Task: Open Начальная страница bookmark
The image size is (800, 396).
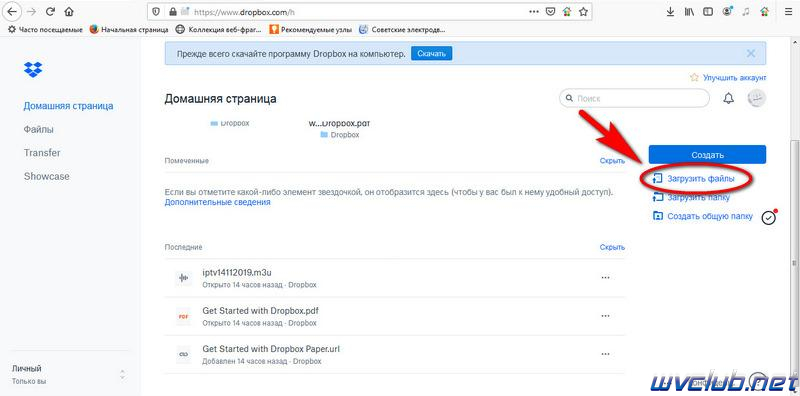Action: click(129, 30)
